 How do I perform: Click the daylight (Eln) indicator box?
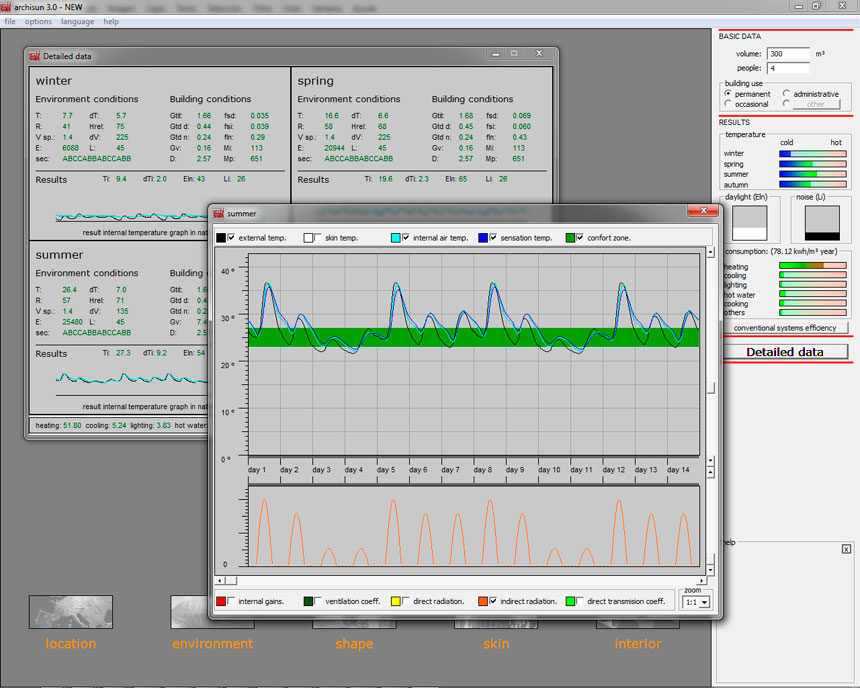pos(750,222)
